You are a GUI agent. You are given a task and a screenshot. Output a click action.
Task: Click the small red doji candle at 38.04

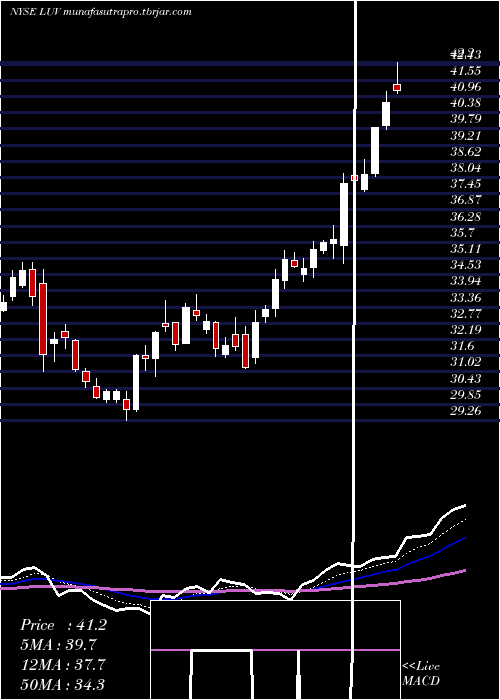point(354,178)
